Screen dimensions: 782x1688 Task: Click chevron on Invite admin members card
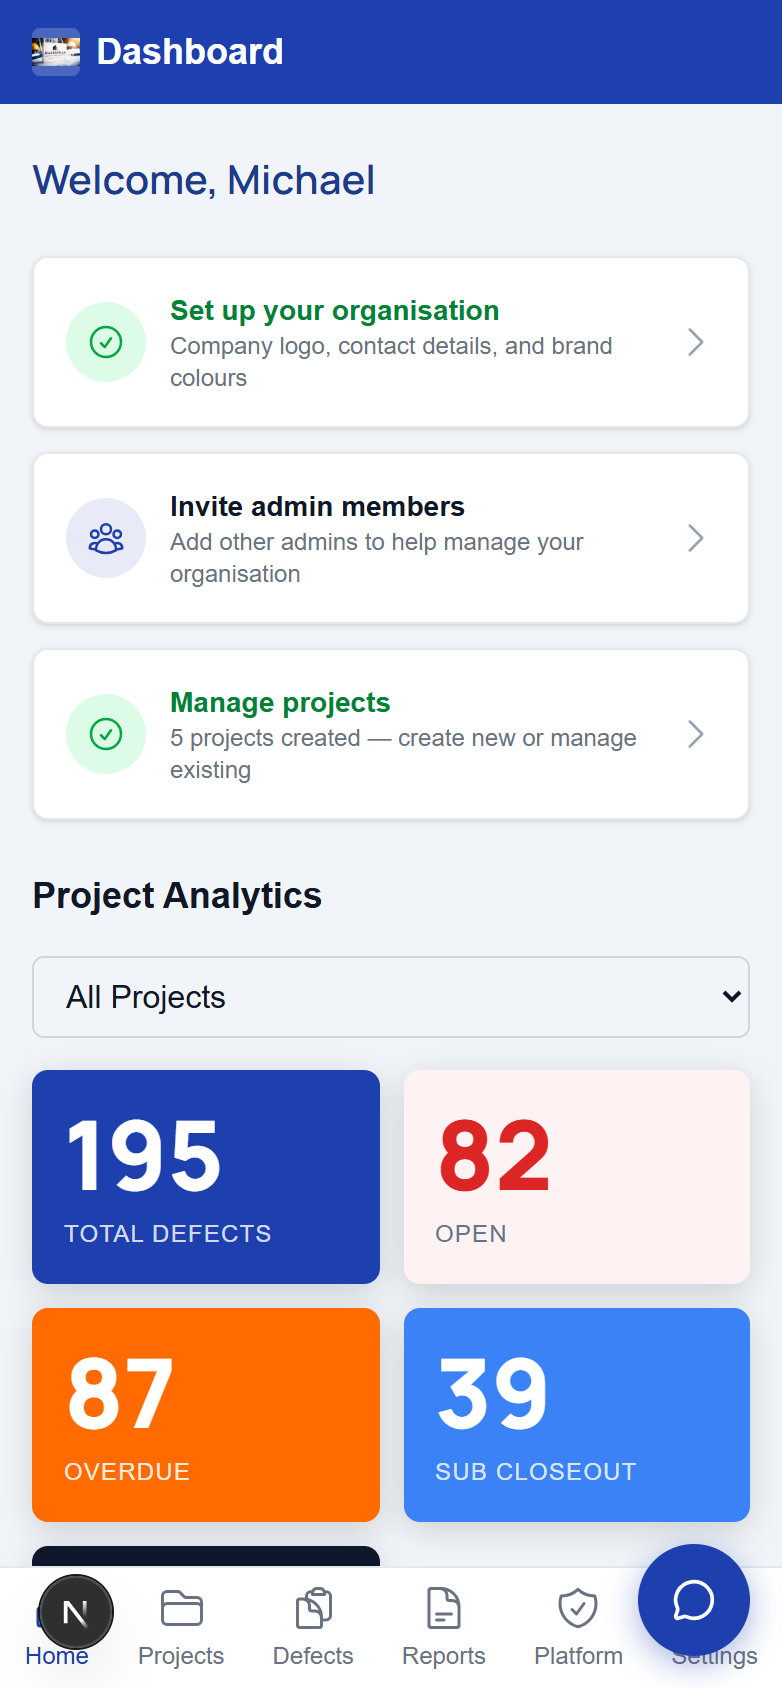click(x=696, y=538)
